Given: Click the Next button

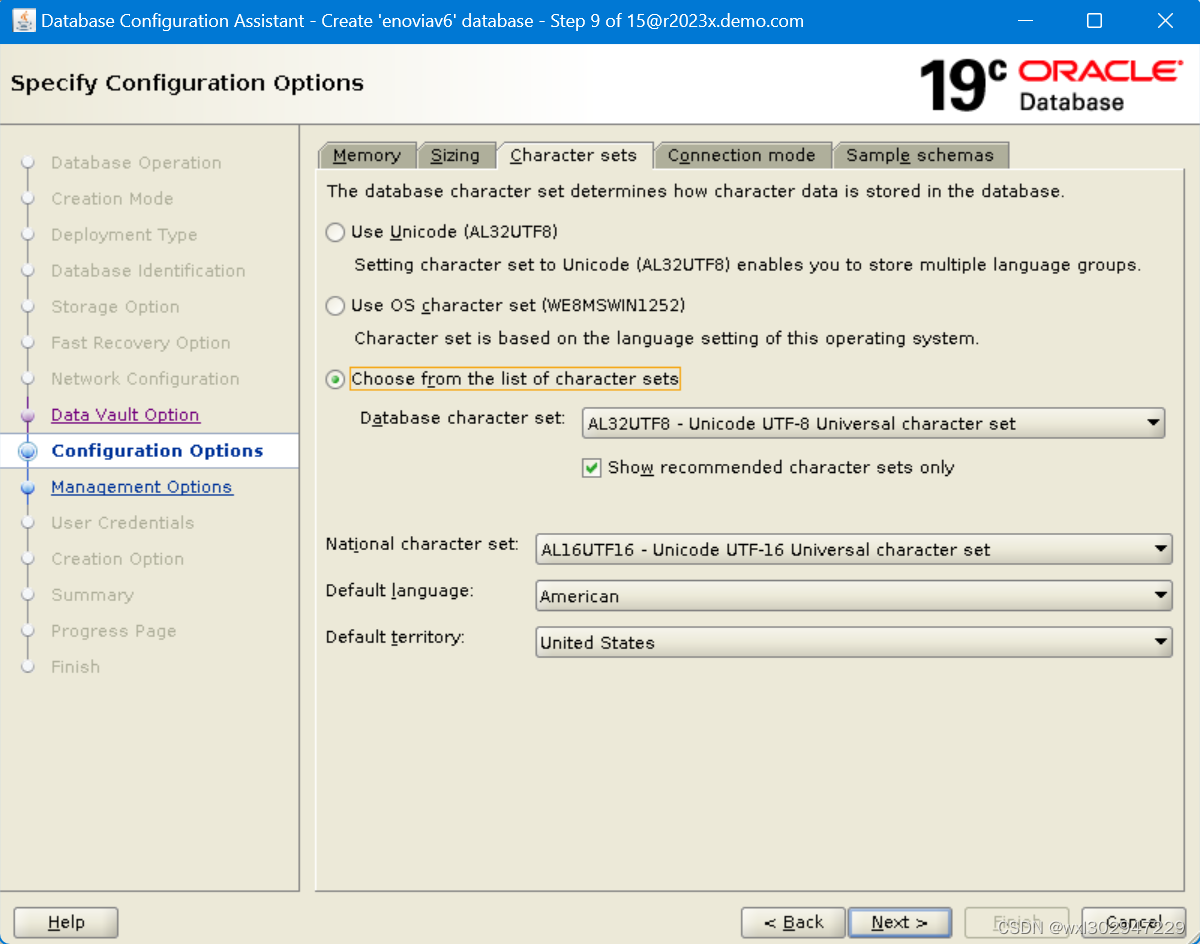Looking at the screenshot, I should click(x=899, y=922).
